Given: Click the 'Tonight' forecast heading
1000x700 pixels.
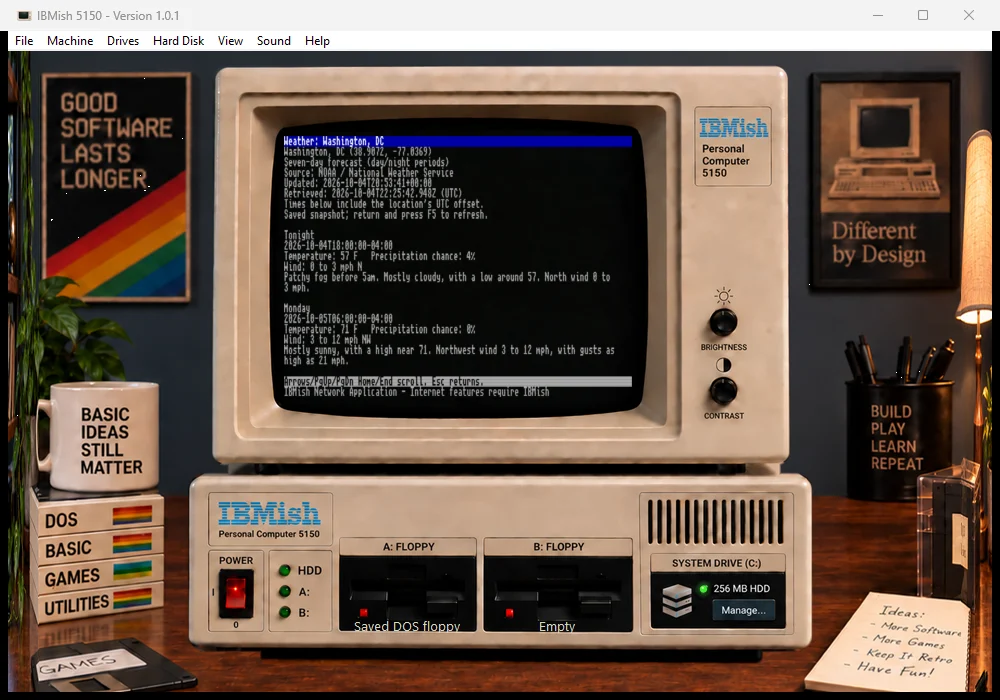Looking at the screenshot, I should (x=299, y=235).
